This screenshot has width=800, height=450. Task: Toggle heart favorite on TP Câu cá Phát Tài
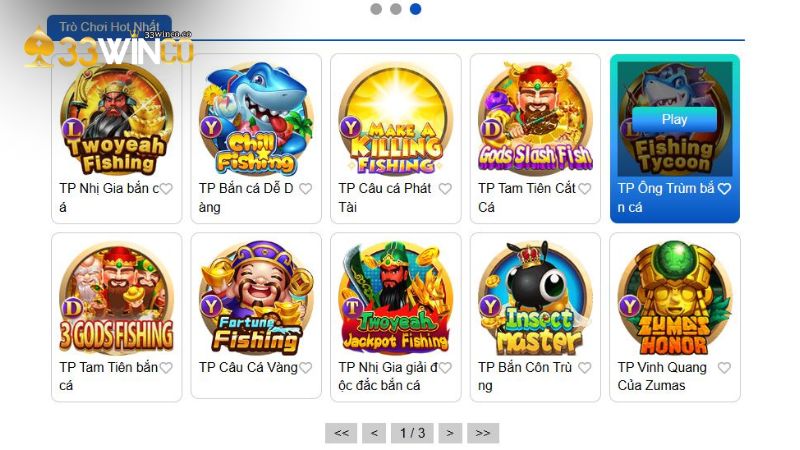point(445,189)
